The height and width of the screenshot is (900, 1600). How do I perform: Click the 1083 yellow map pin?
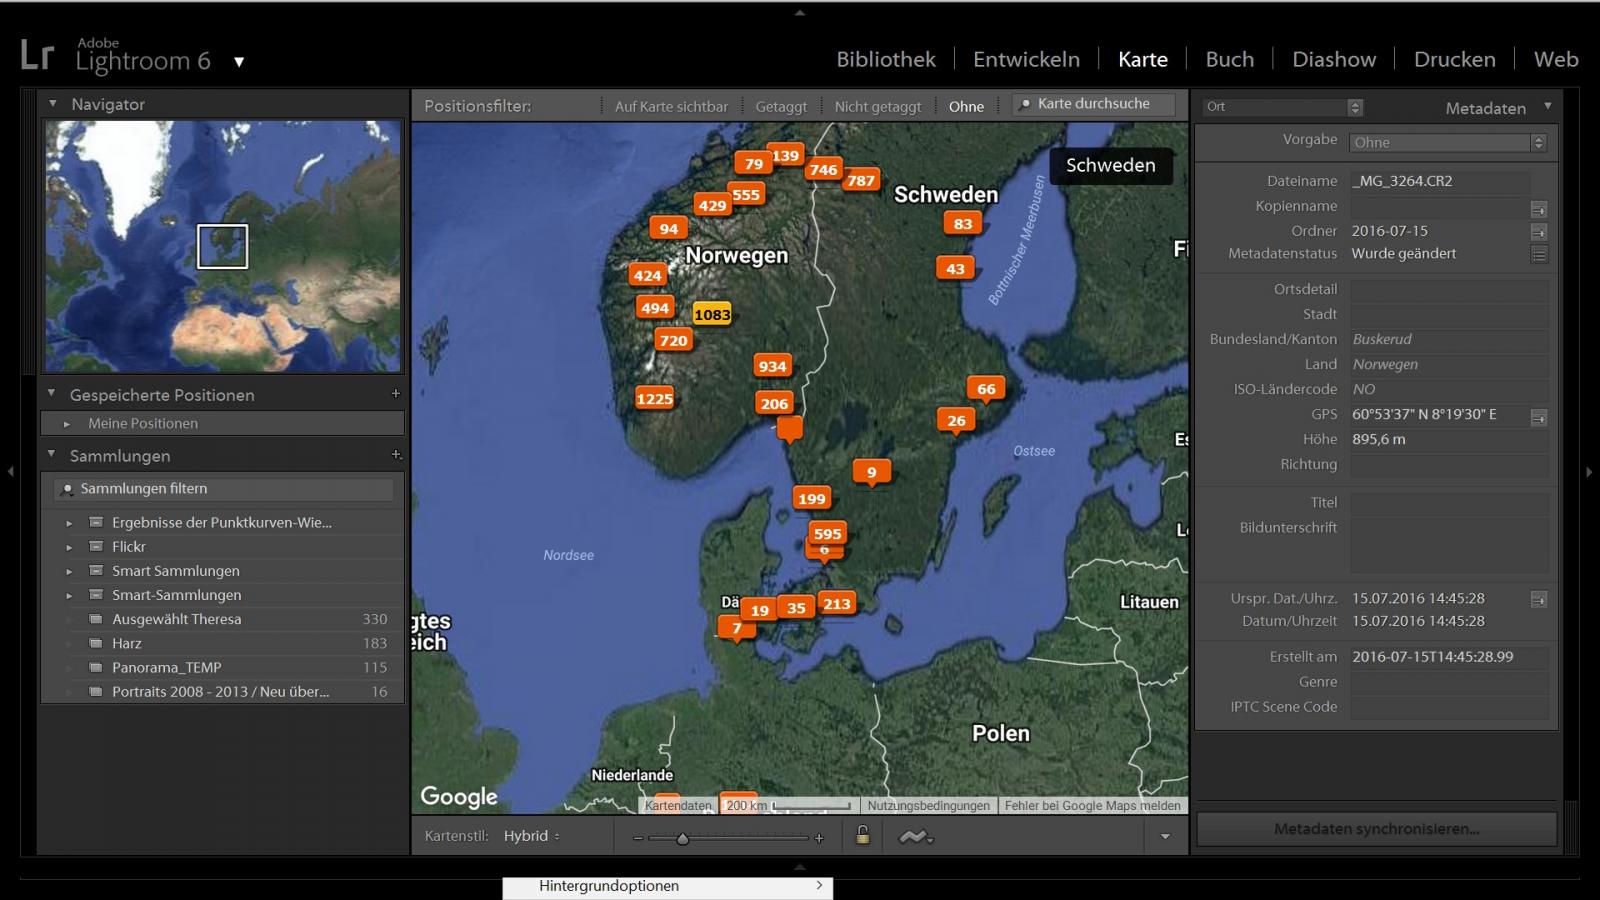point(712,314)
